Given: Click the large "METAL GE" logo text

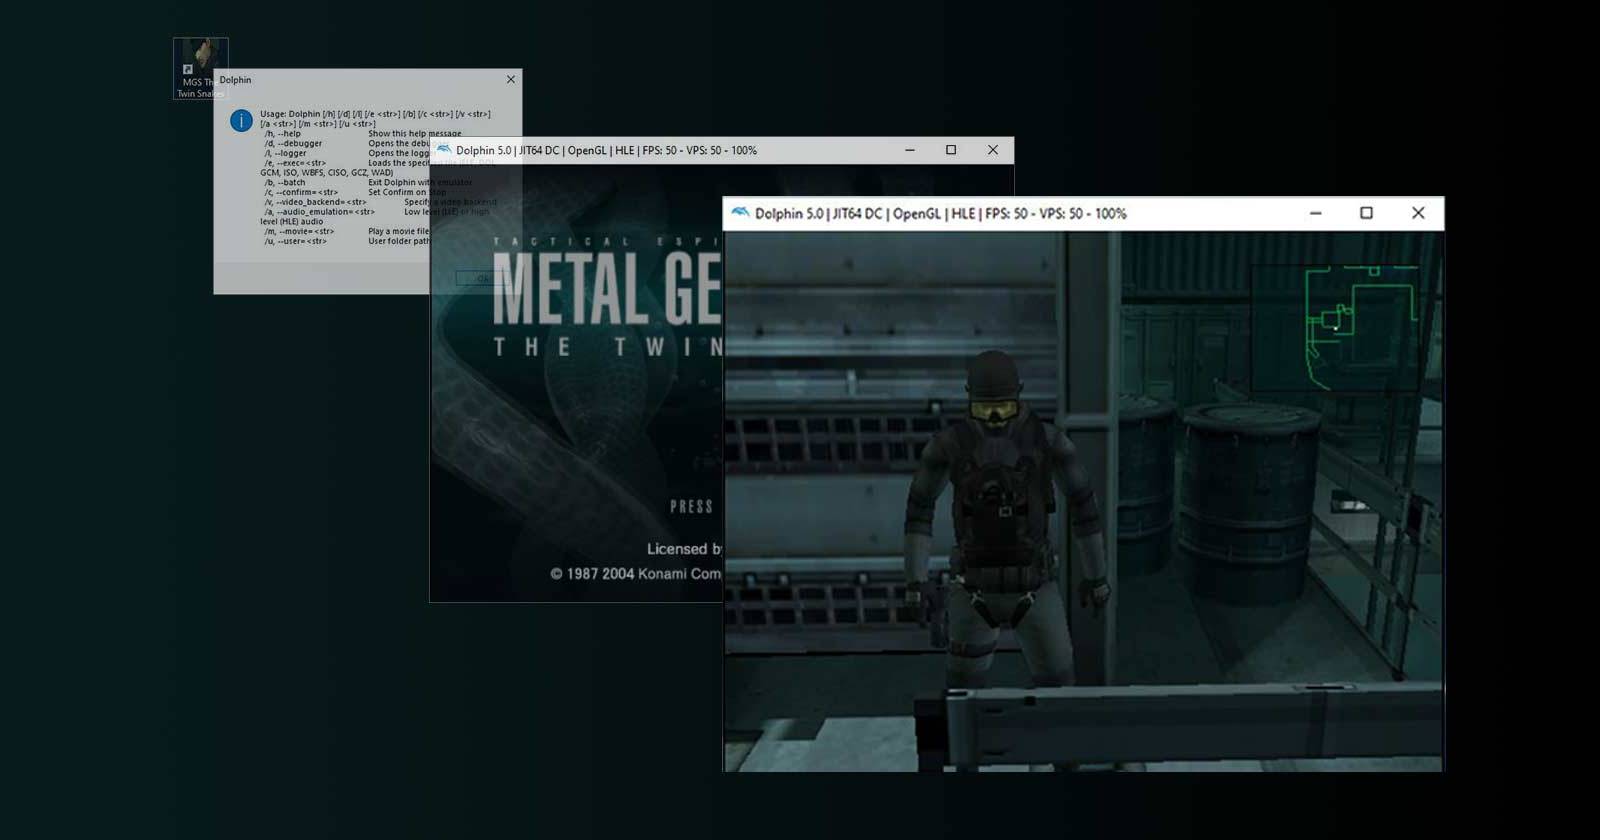Looking at the screenshot, I should point(607,288).
